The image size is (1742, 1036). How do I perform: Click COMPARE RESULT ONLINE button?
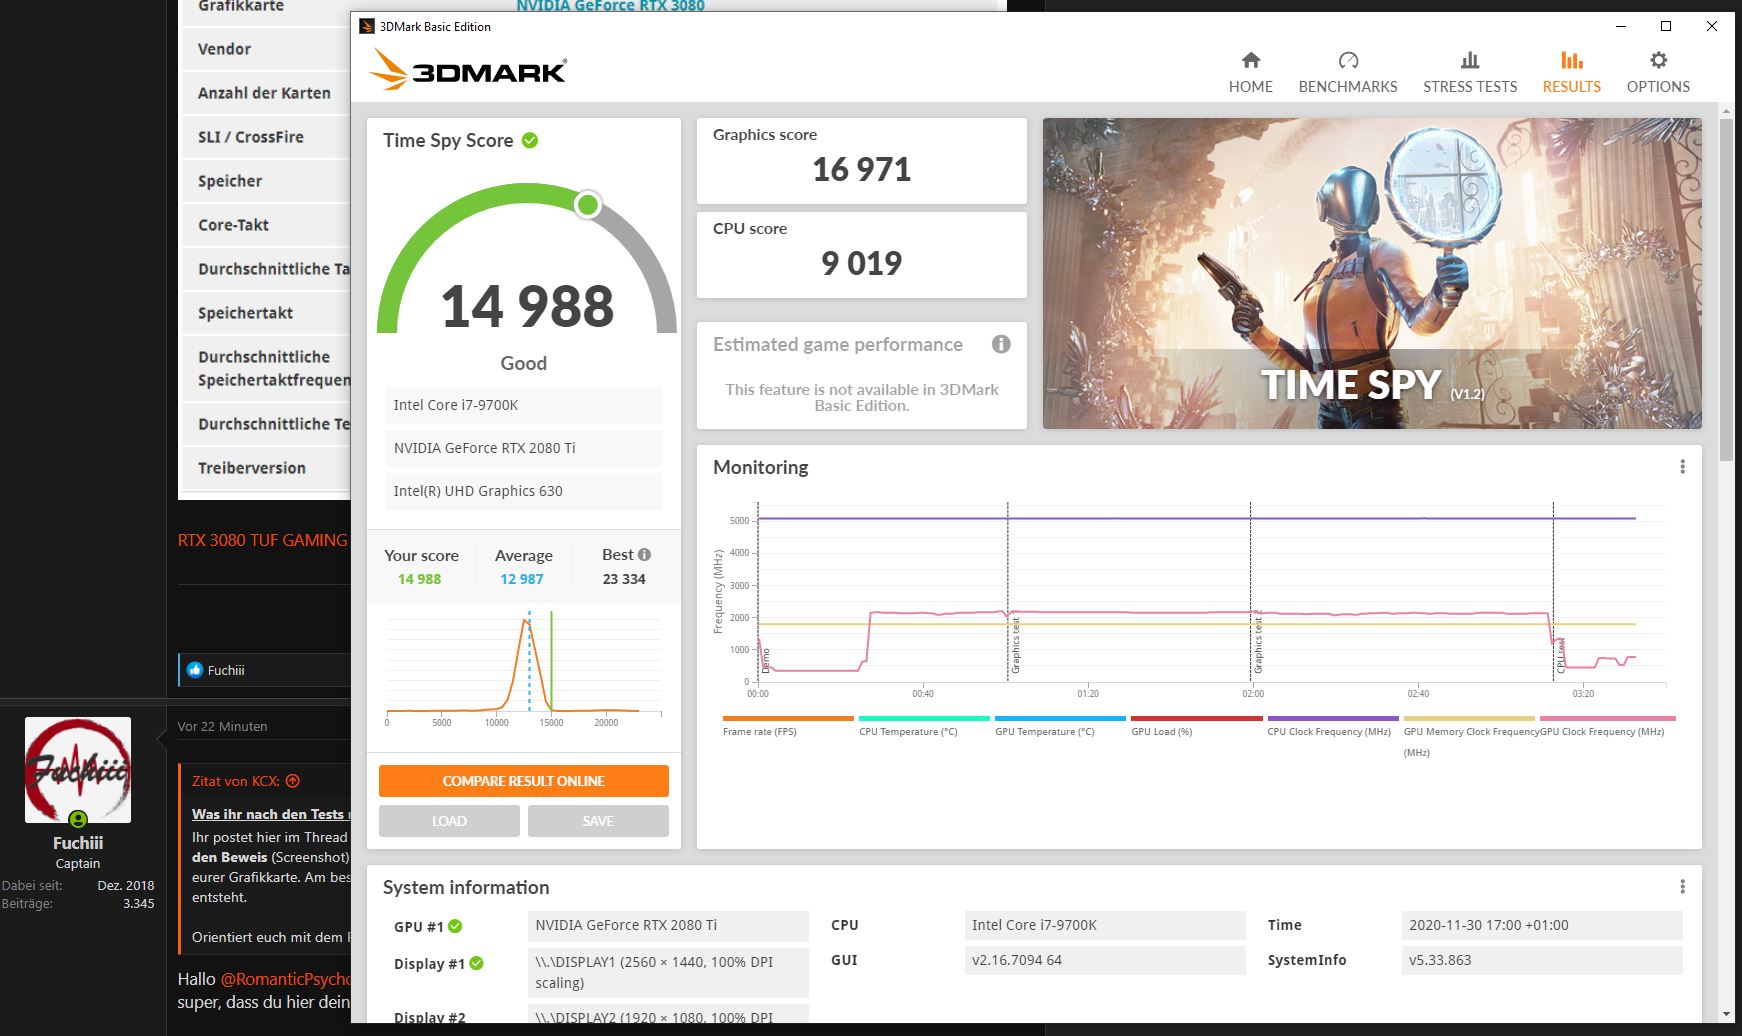pyautogui.click(x=524, y=781)
